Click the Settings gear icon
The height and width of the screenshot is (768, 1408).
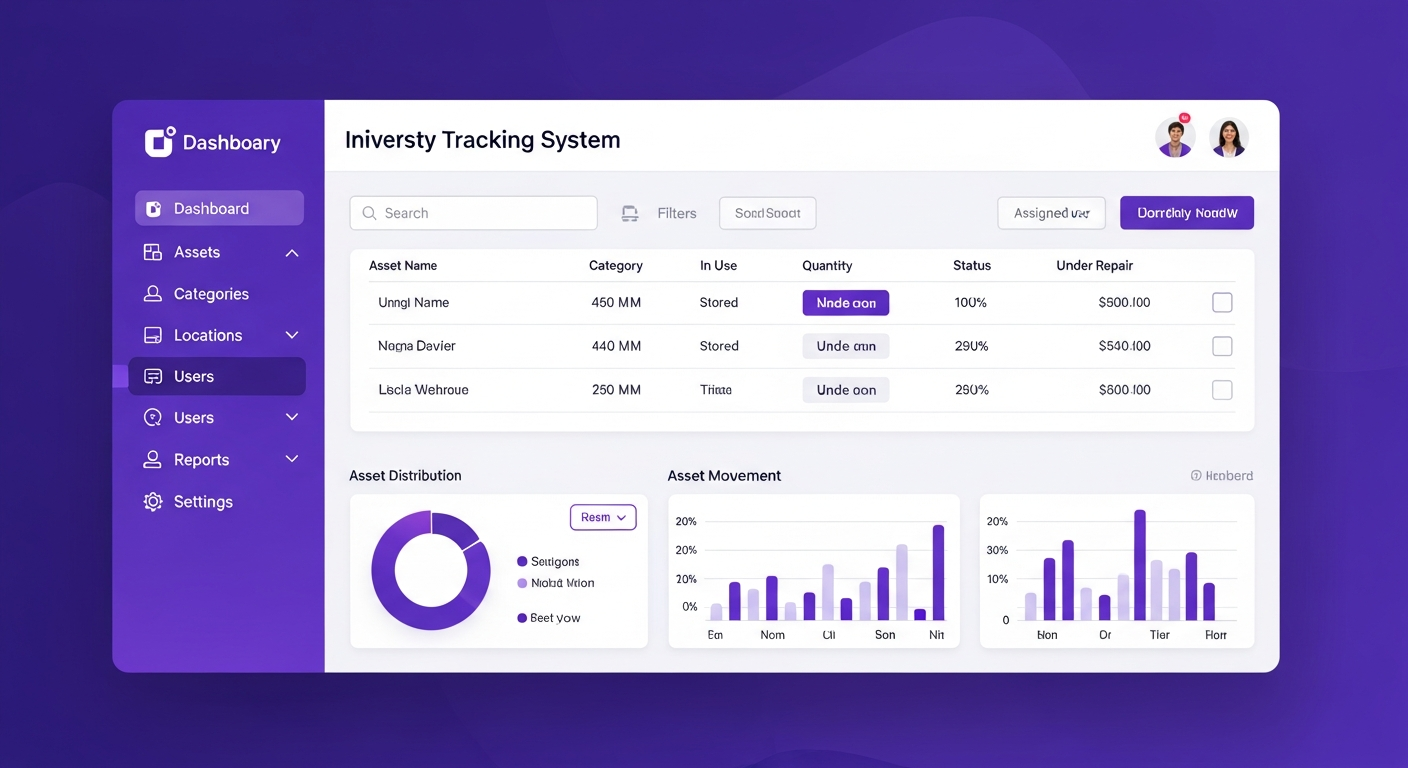tap(153, 502)
